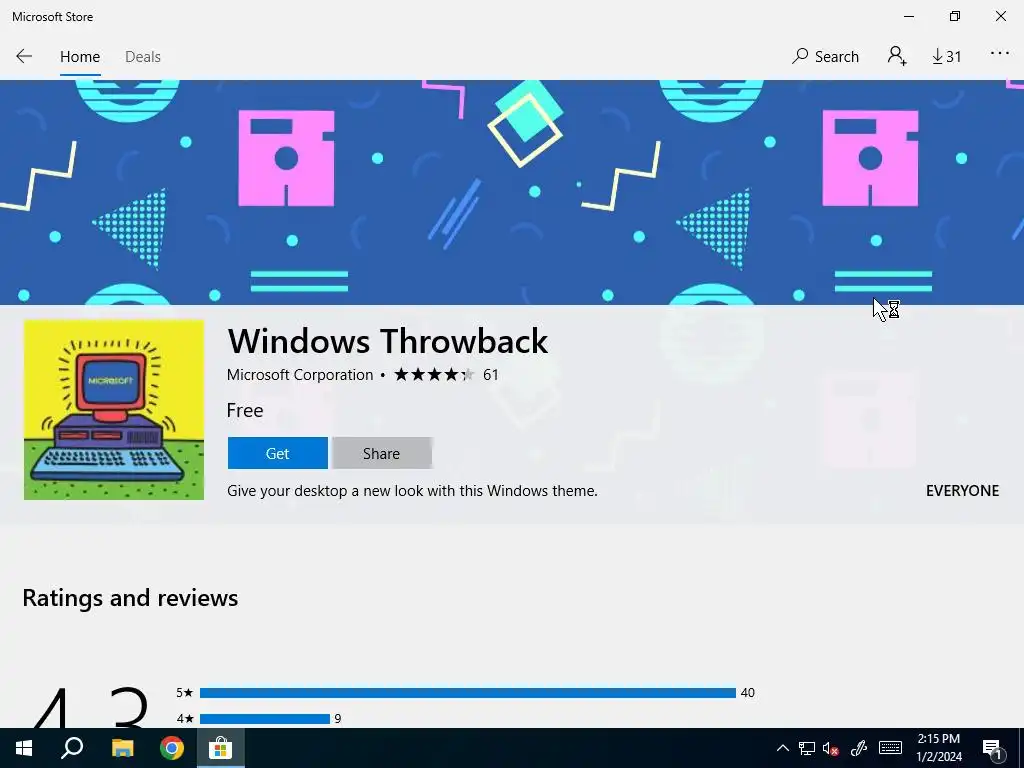Image resolution: width=1024 pixels, height=768 pixels.
Task: Click the Windows Throwback app thumbnail
Action: click(x=114, y=410)
